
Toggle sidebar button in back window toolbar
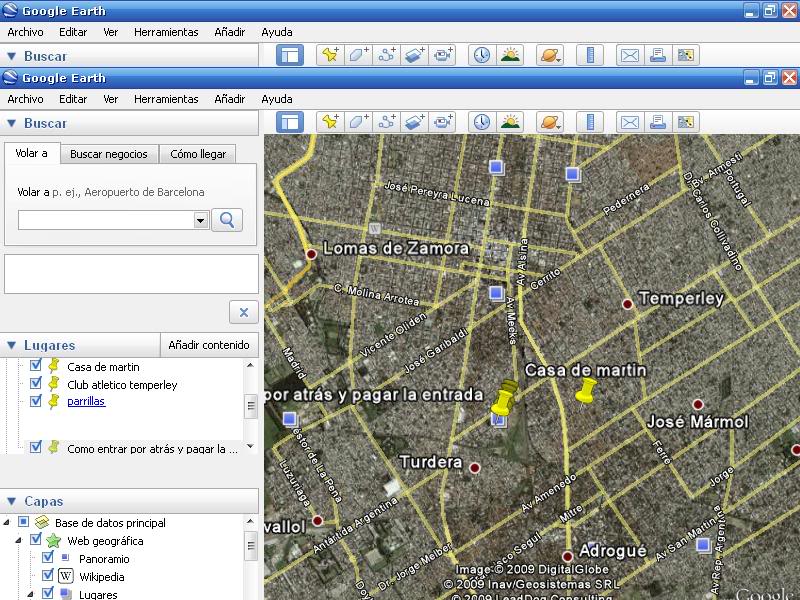290,55
